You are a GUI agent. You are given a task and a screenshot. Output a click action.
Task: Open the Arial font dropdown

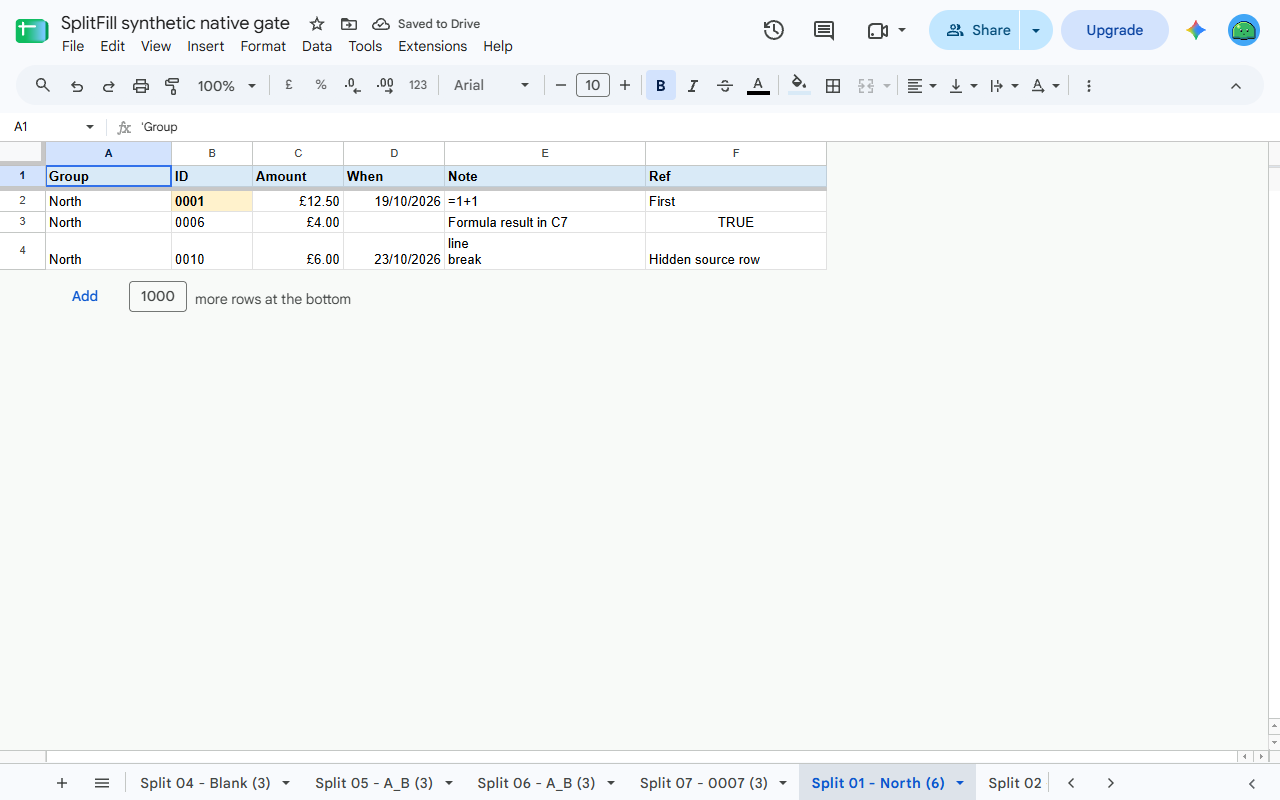(491, 86)
